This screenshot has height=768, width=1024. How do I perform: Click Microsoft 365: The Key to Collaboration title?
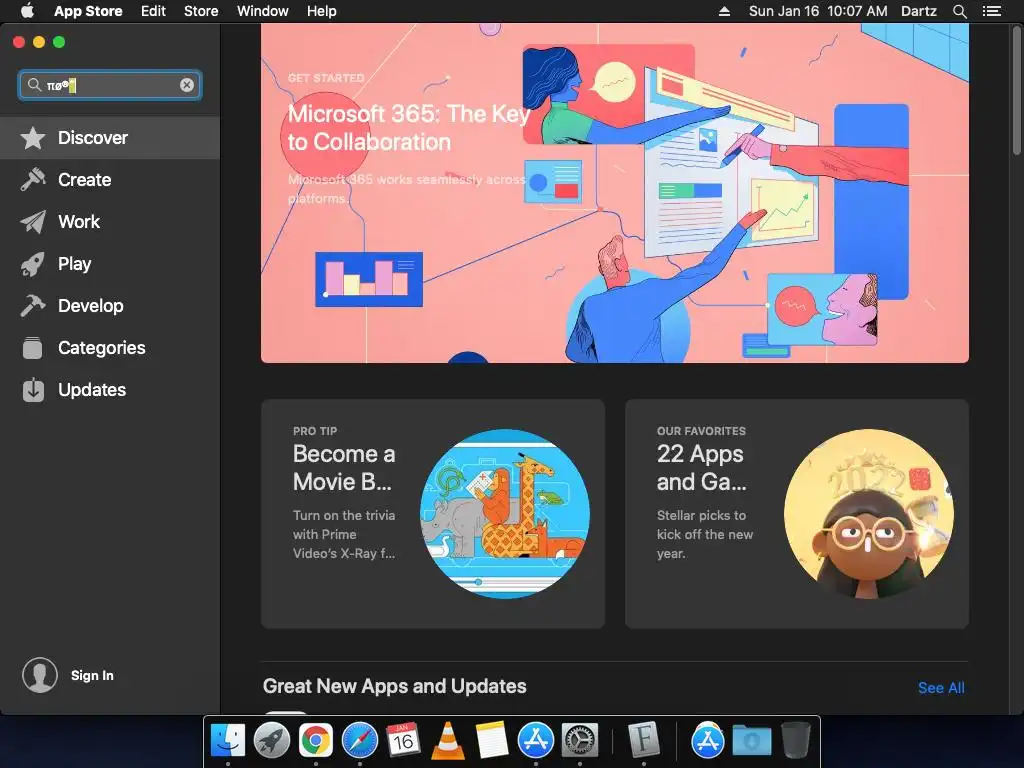tap(409, 128)
